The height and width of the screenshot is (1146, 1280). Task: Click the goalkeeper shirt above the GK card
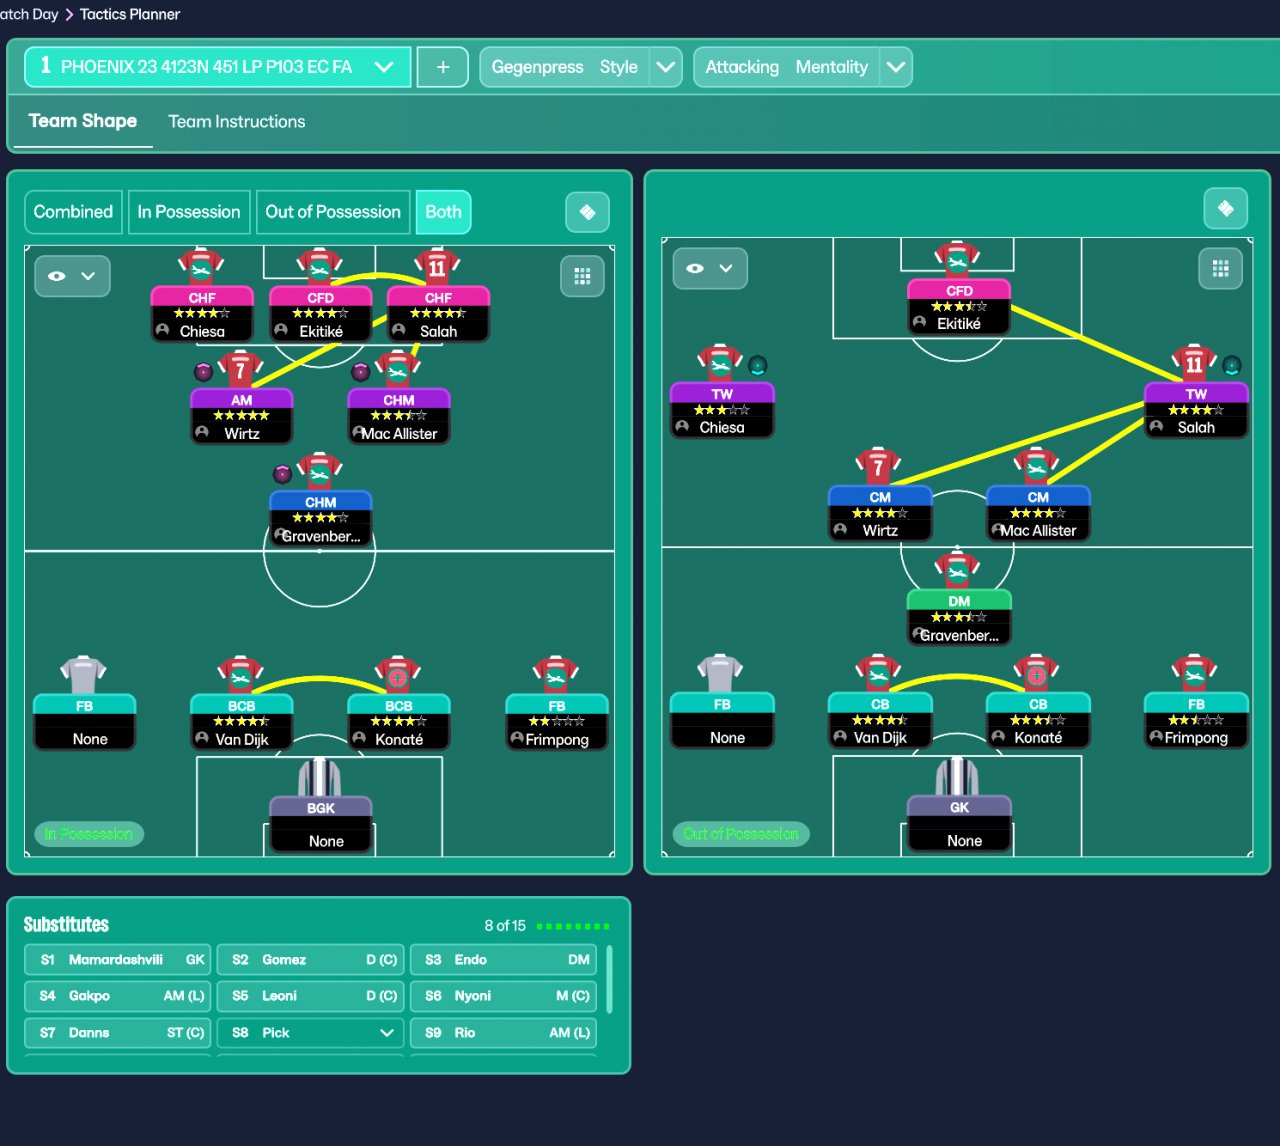957,776
